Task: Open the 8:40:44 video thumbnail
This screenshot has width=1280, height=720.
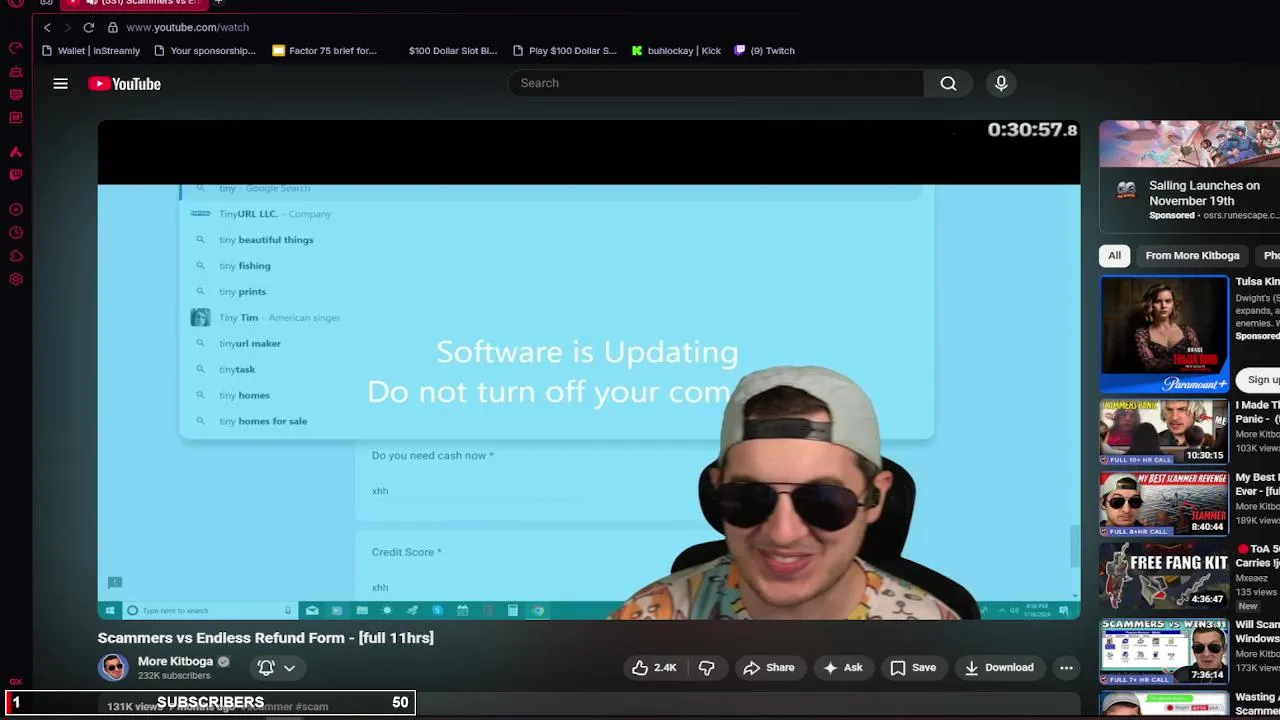Action: pos(1164,504)
